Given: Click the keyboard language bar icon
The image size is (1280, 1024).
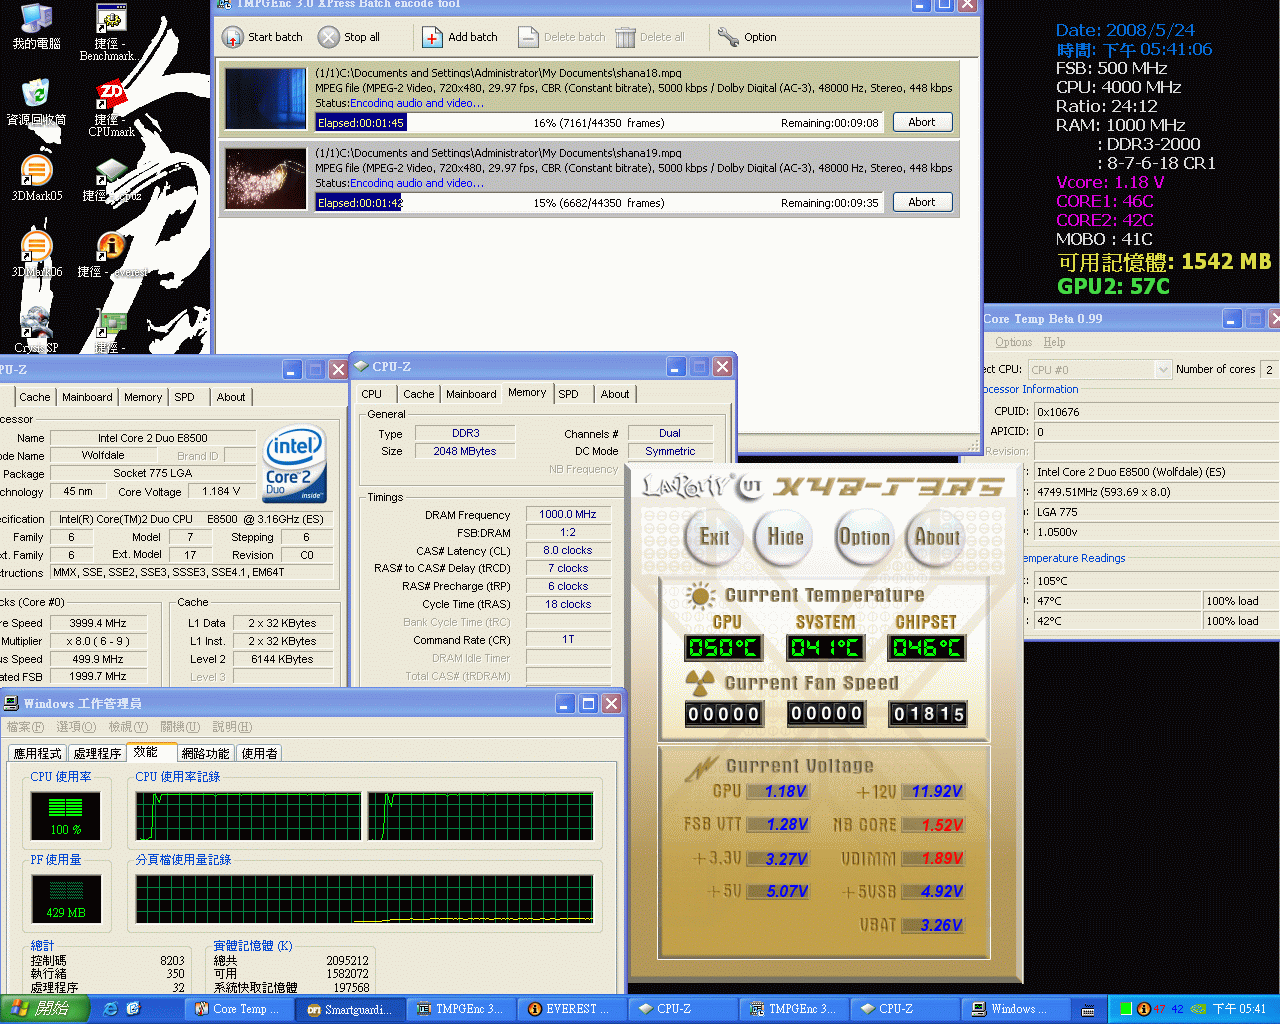Looking at the screenshot, I should [x=1088, y=1009].
